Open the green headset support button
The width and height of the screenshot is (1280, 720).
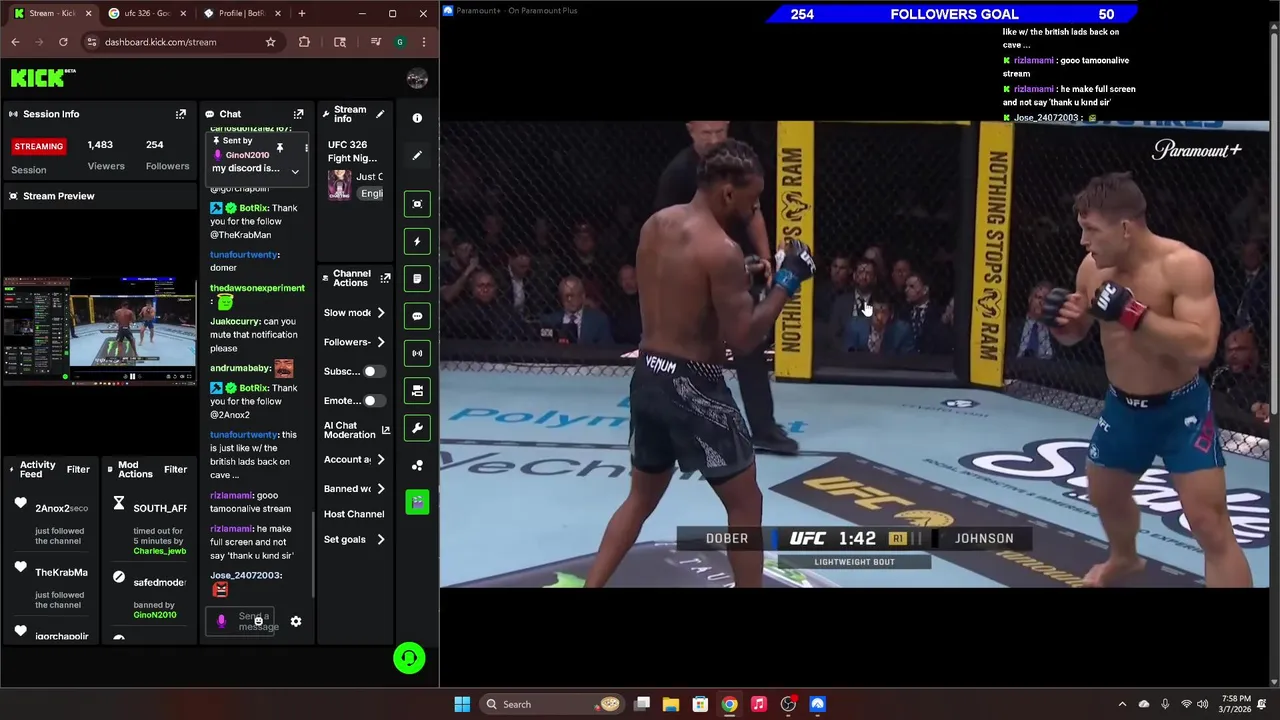(x=409, y=658)
